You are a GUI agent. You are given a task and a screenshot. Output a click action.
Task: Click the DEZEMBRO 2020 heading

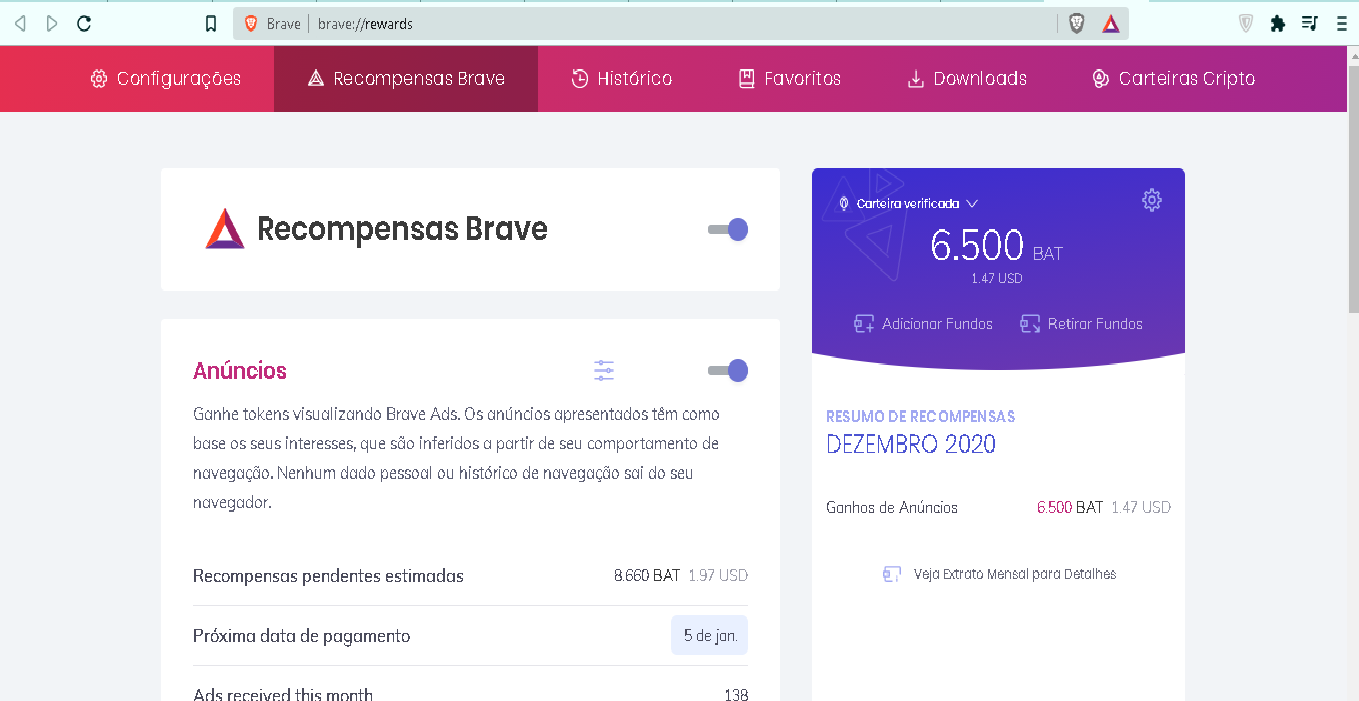pos(911,445)
